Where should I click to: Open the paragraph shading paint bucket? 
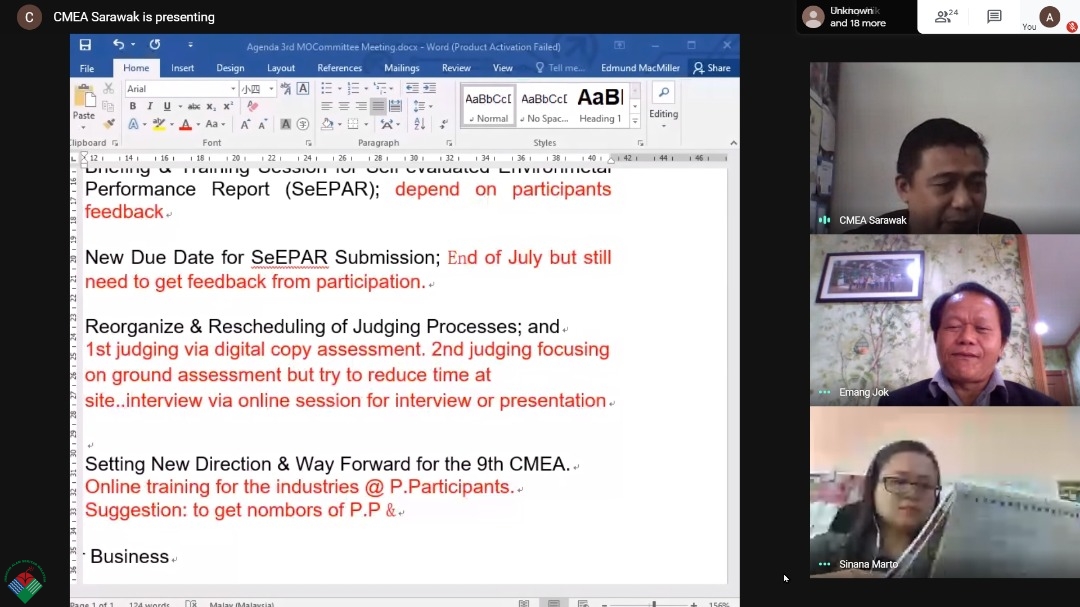pyautogui.click(x=327, y=125)
